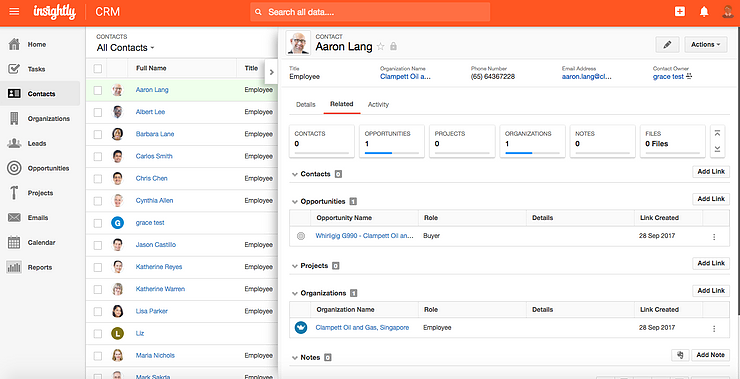The height and width of the screenshot is (379, 740).
Task: Check the box next to Albert Lee
Action: tap(98, 112)
